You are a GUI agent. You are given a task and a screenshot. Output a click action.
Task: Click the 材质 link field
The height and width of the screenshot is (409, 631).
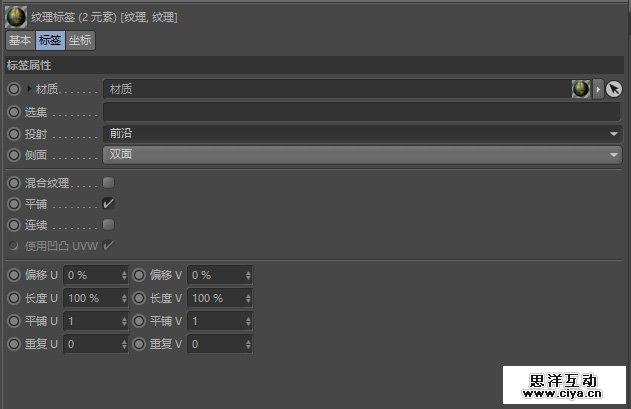coord(336,89)
